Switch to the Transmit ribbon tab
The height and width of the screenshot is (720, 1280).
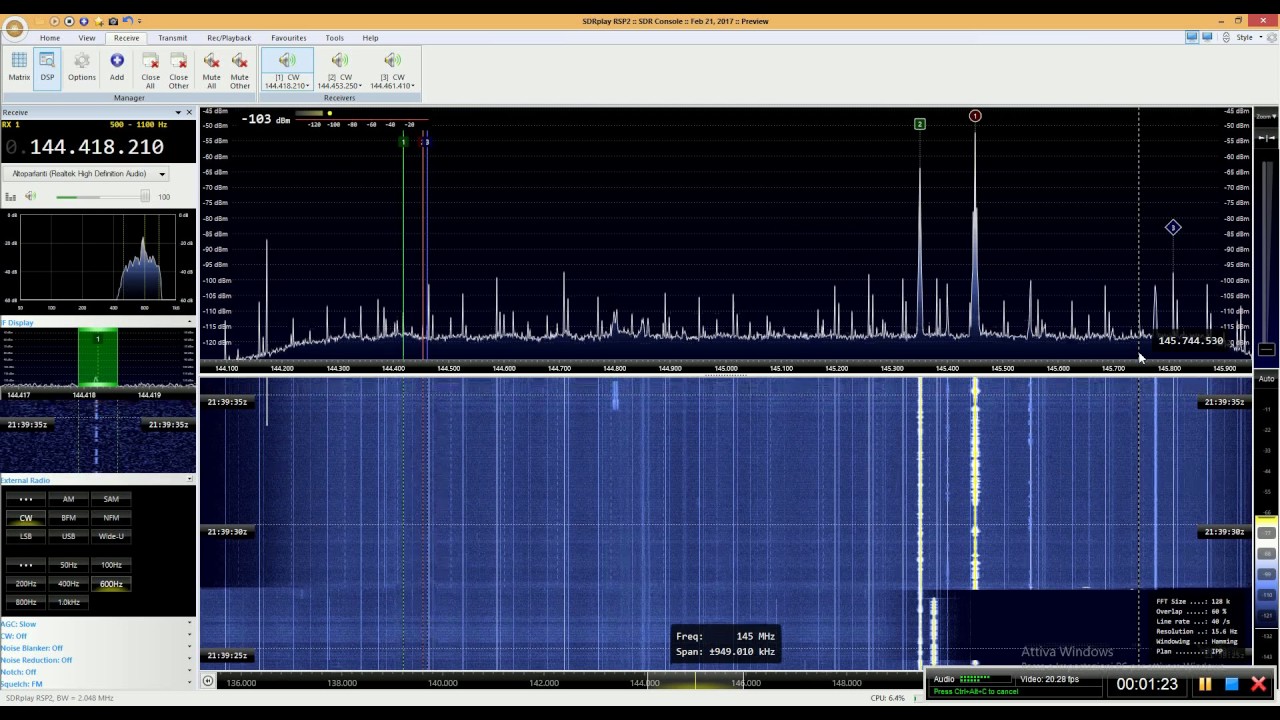click(172, 38)
